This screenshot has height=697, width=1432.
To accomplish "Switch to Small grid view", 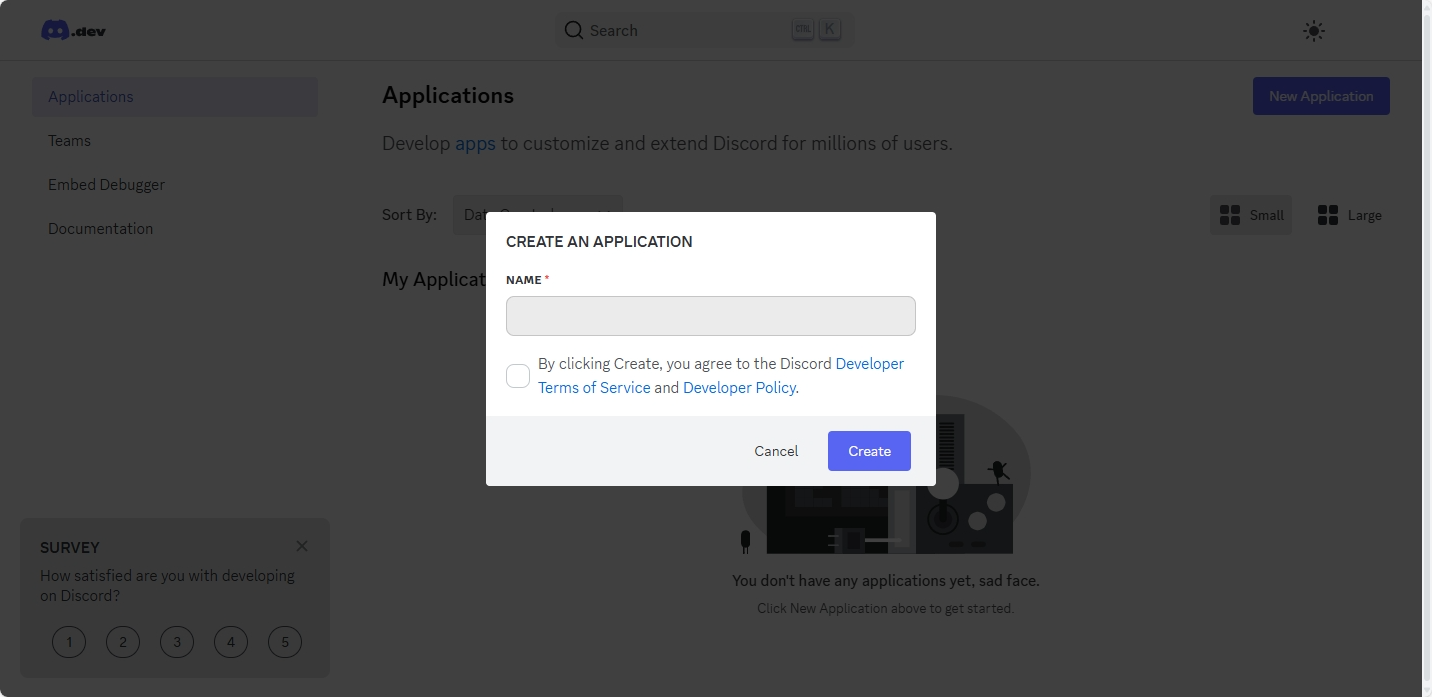I will click(x=1251, y=215).
